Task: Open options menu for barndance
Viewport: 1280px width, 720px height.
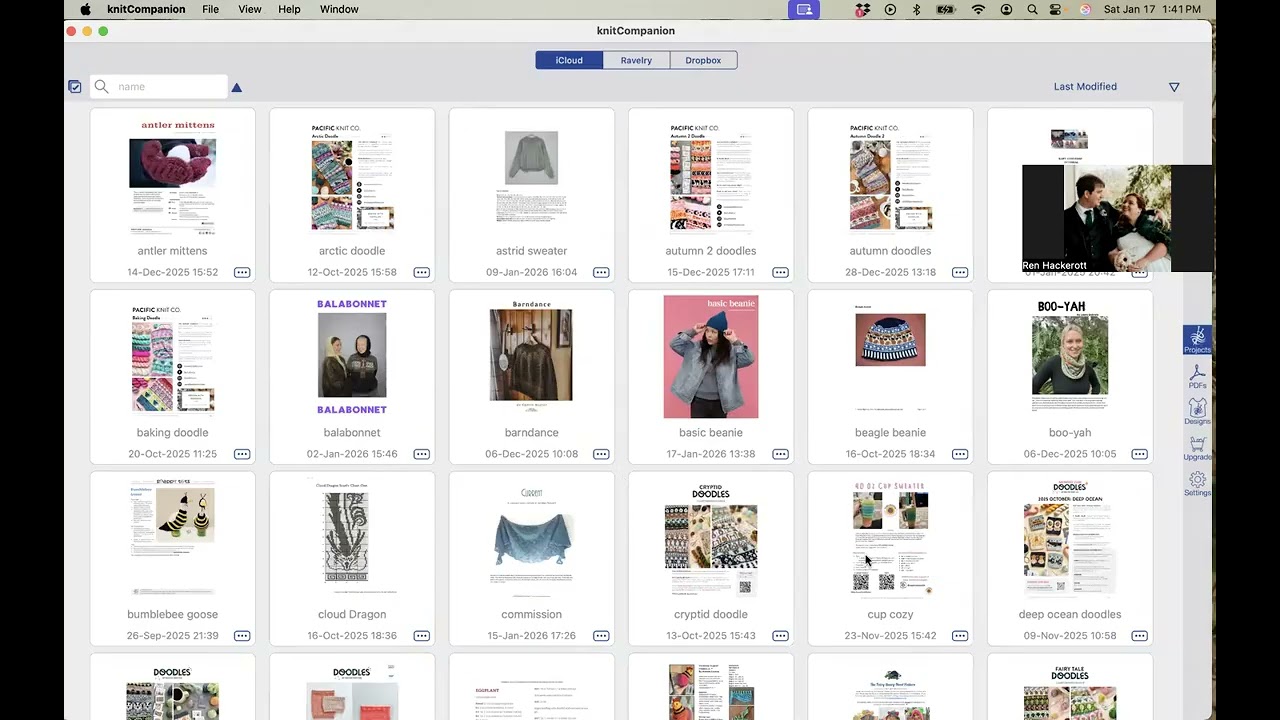Action: [x=601, y=454]
